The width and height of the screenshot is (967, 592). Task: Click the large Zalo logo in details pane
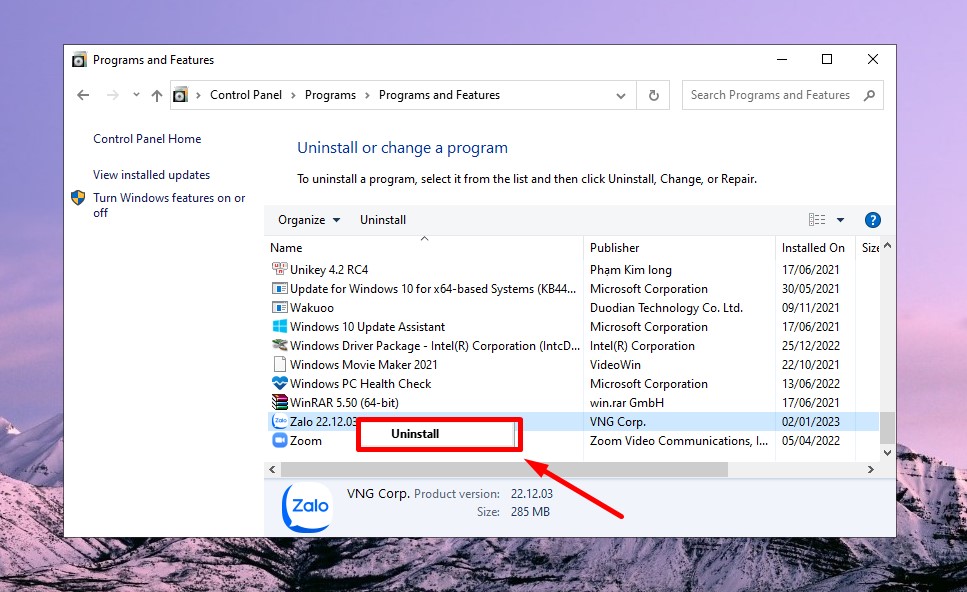(x=308, y=507)
